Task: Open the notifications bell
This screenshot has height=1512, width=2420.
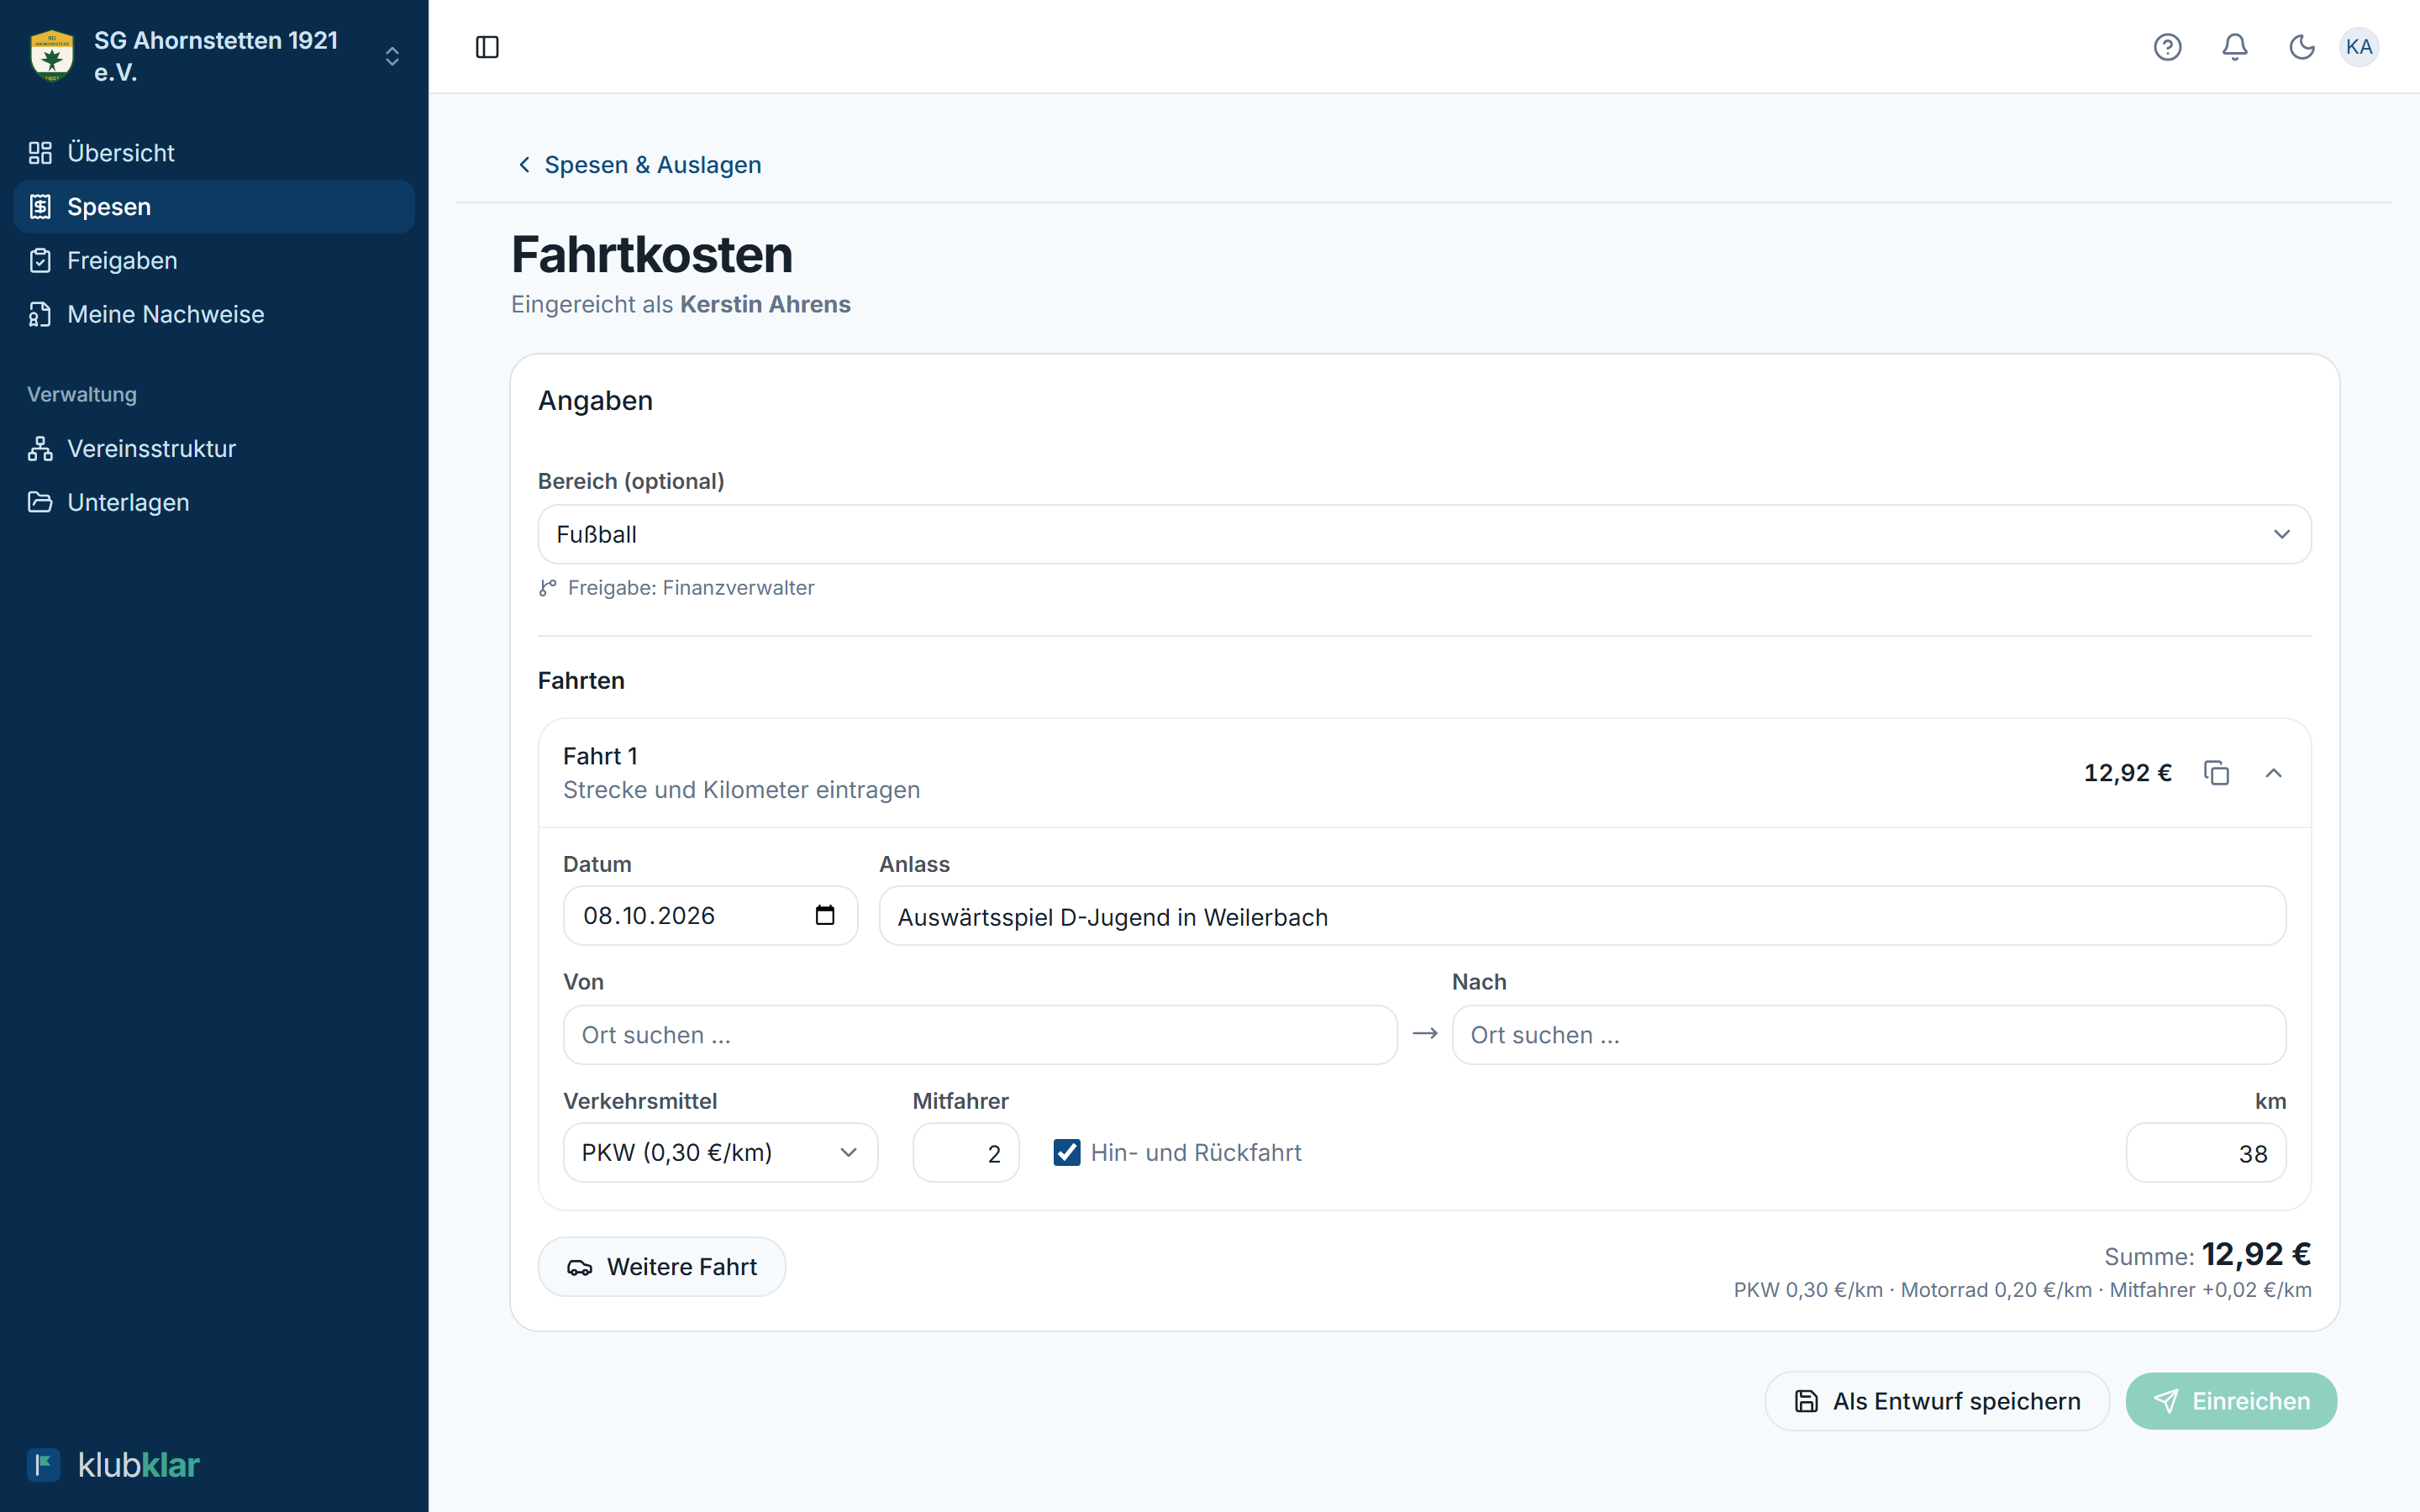Action: (2235, 47)
